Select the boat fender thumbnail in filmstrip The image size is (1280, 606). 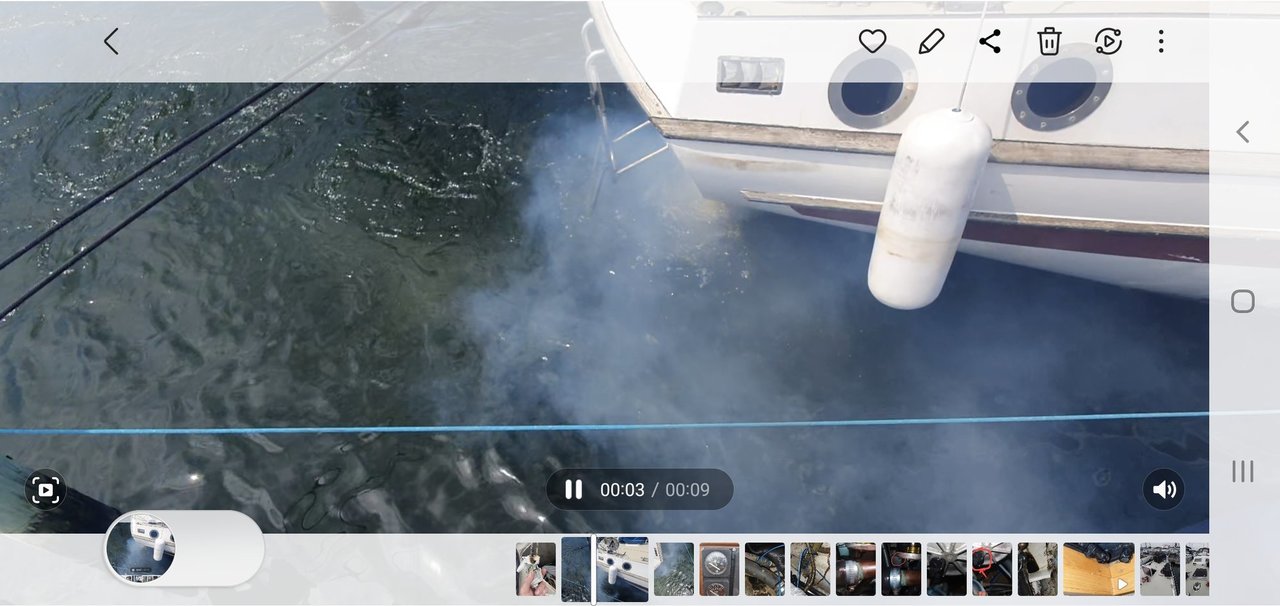[624, 570]
